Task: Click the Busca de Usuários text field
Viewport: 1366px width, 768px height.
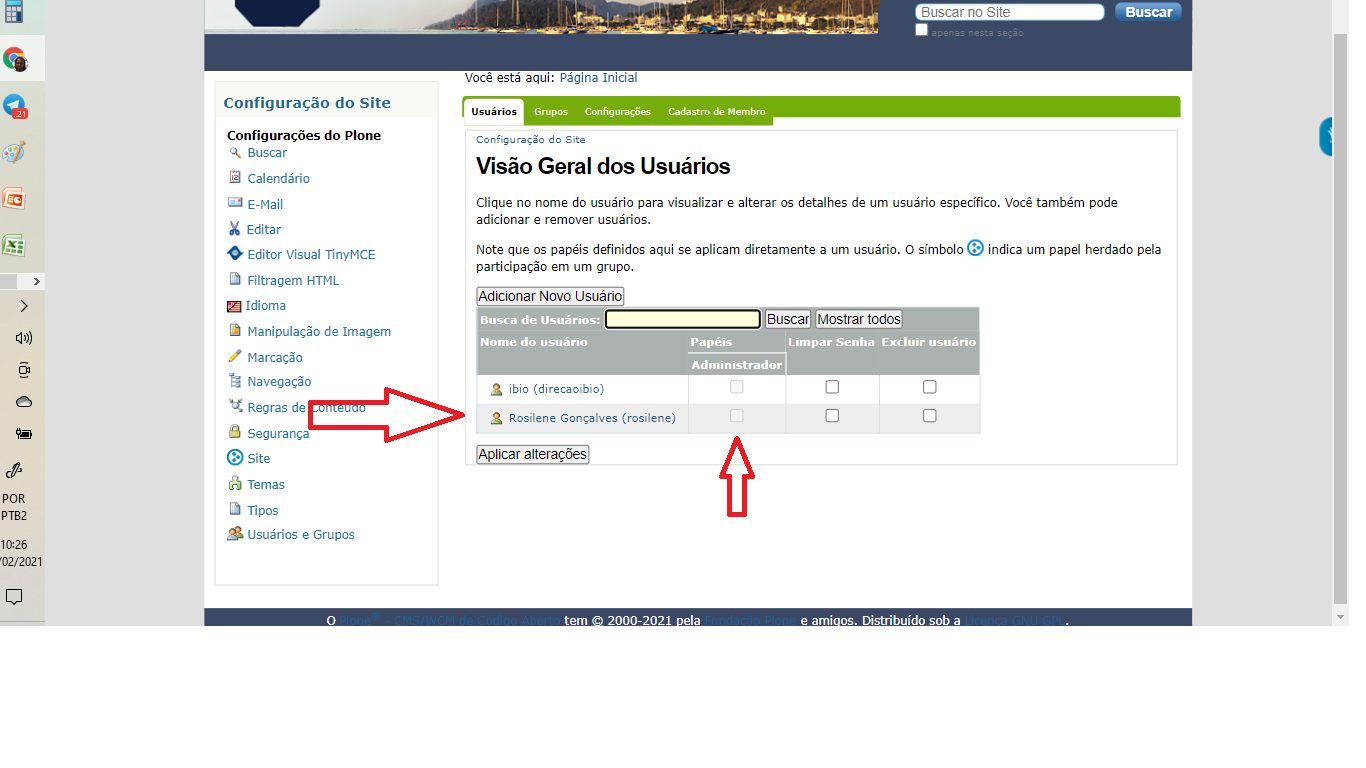Action: [683, 319]
